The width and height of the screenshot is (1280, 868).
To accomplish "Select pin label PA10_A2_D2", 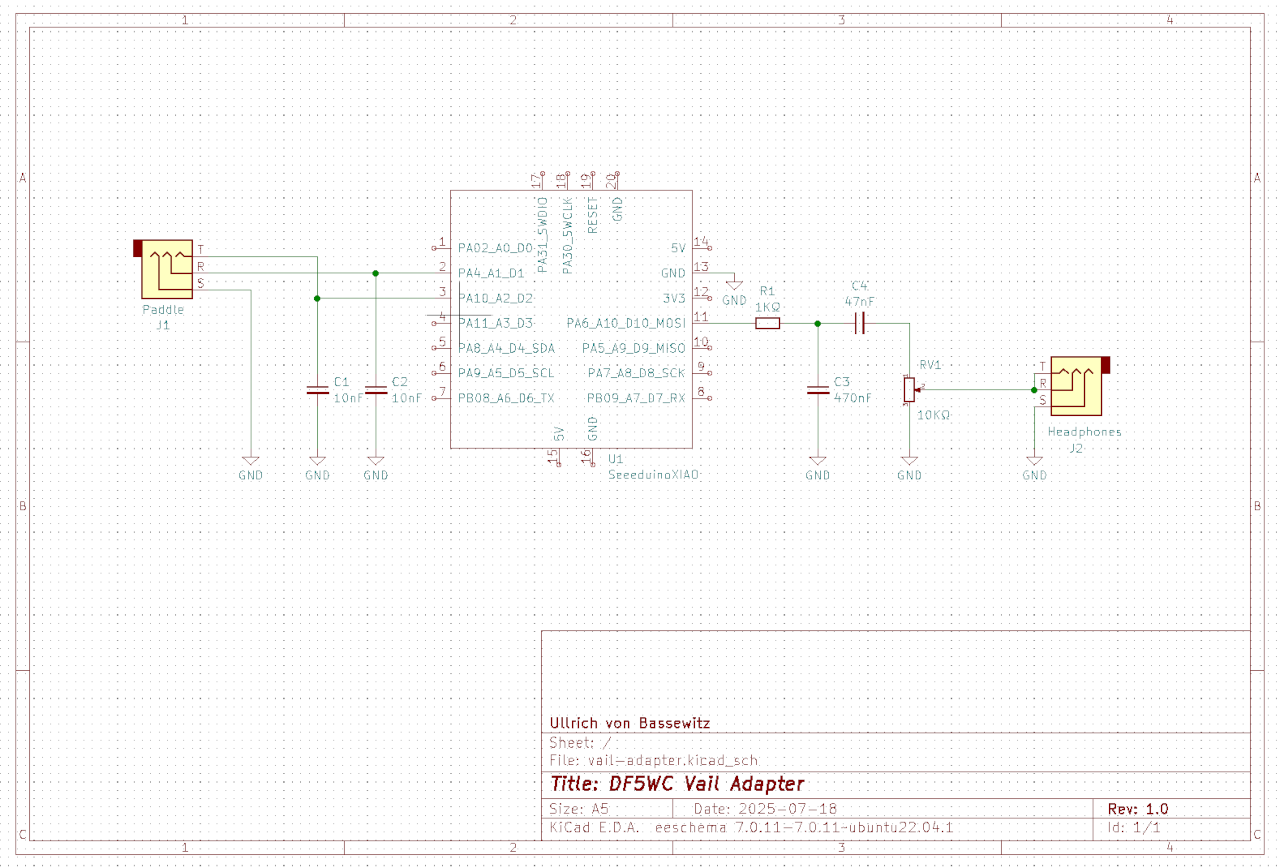I will [x=495, y=298].
